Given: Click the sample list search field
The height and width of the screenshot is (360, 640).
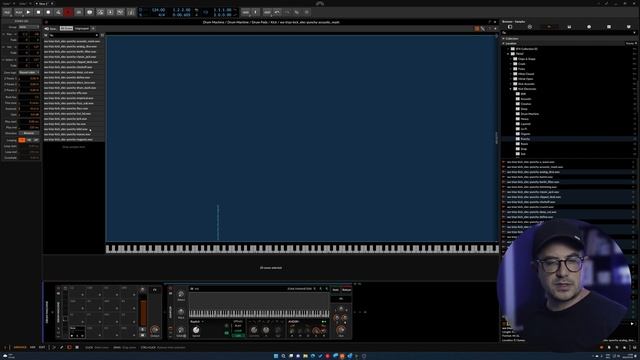Looking at the screenshot, I should pos(73,36).
